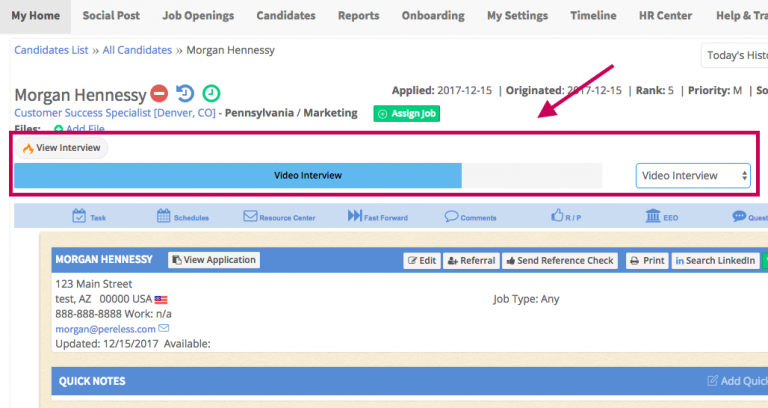Open the Timeline menu
The height and width of the screenshot is (408, 768).
(593, 16)
